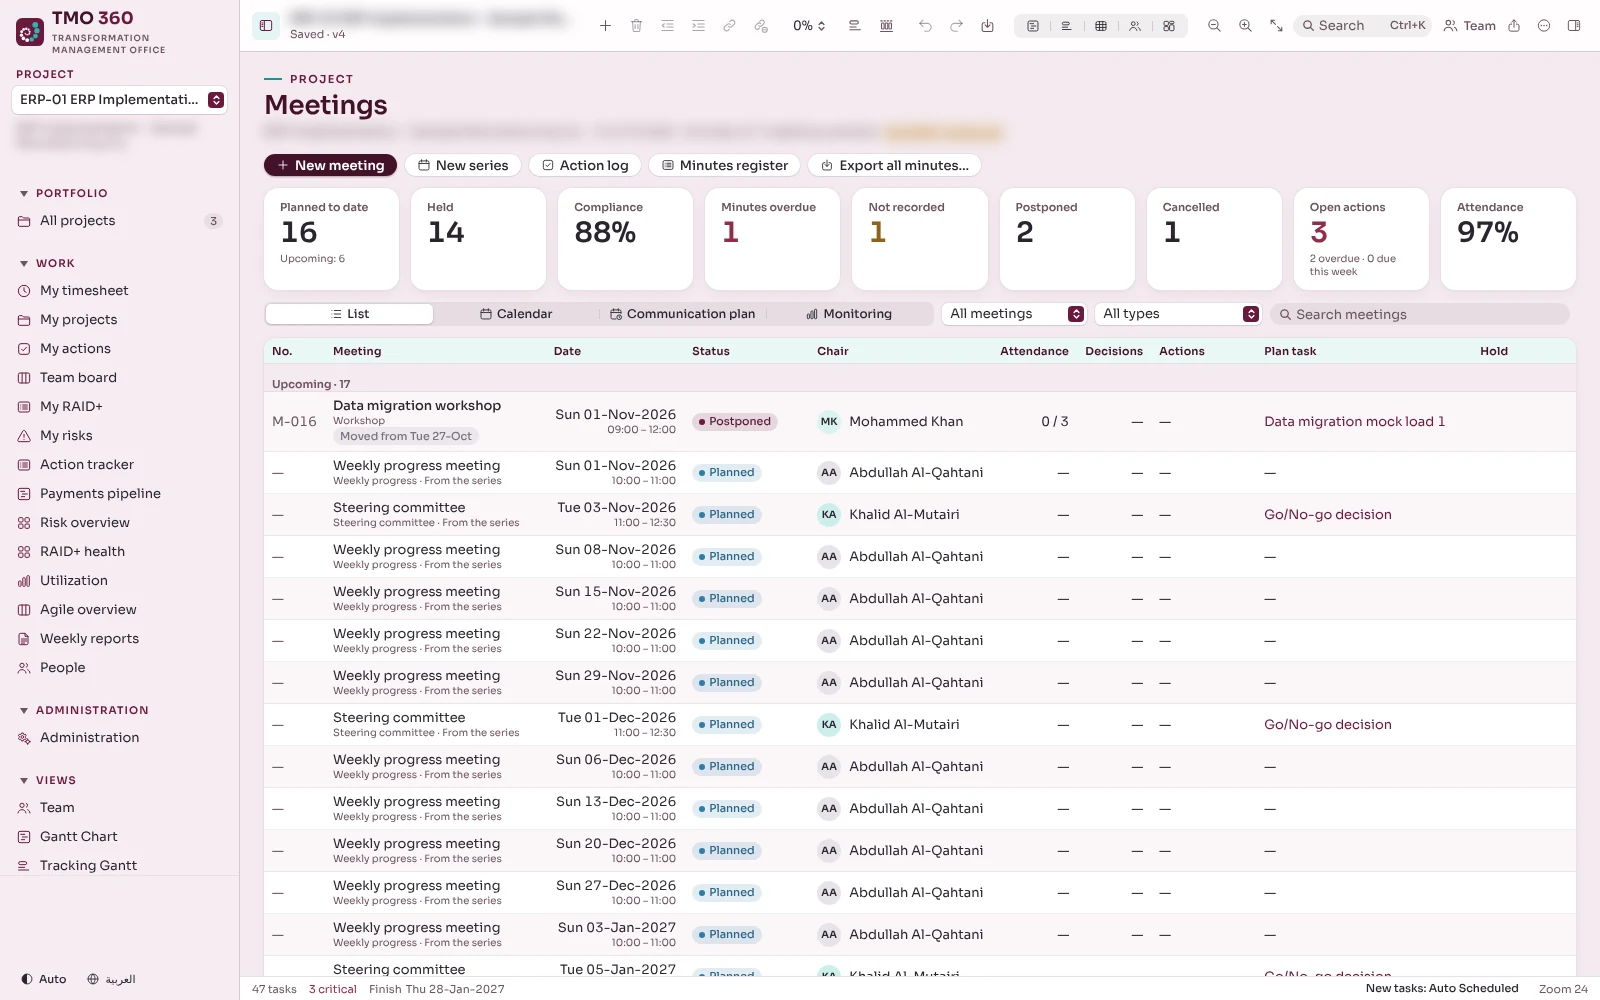Open the ERP-01 project selector dropdown
Viewport: 1600px width, 1000px height.
120,100
